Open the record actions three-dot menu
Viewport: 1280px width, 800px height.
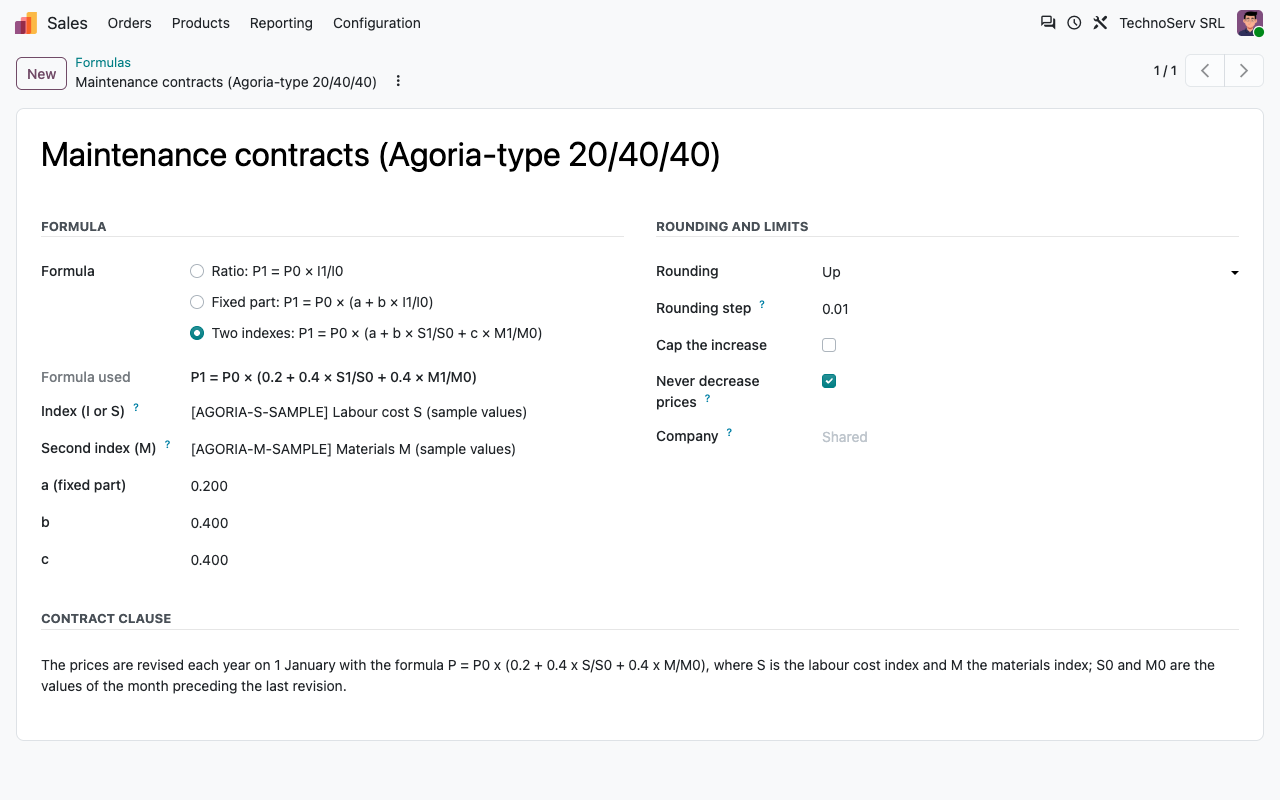[x=398, y=81]
